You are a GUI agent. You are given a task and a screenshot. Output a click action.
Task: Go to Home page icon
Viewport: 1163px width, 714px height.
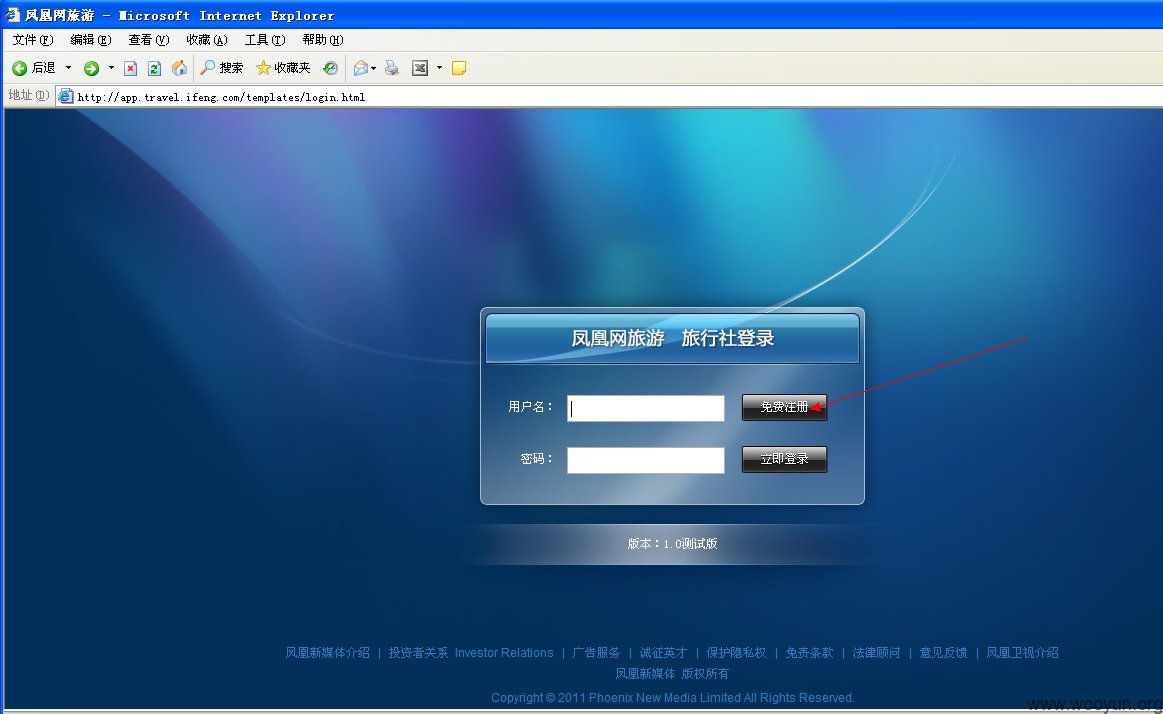(179, 68)
